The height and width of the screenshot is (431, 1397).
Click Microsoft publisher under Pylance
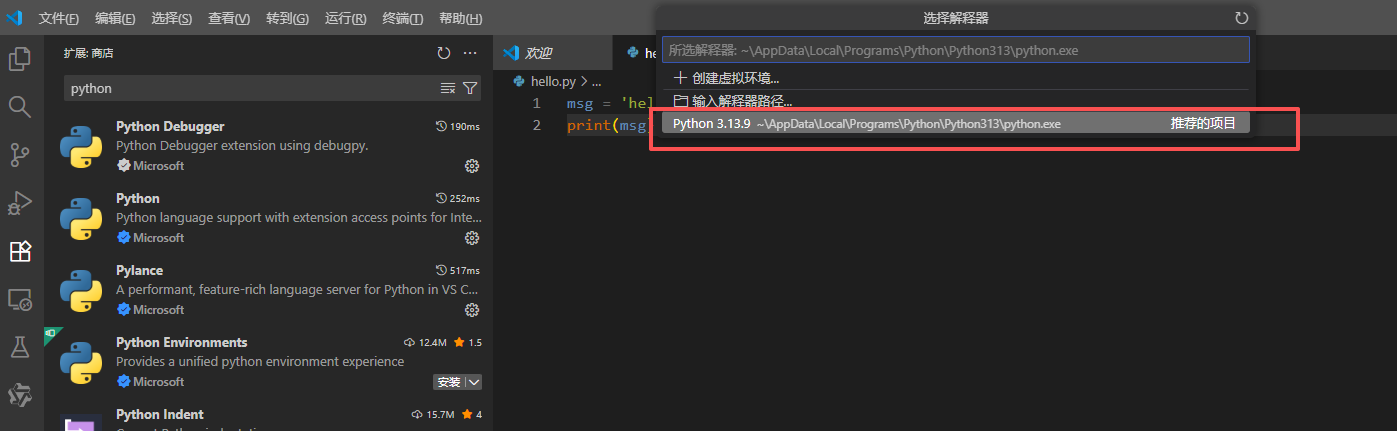tap(158, 309)
